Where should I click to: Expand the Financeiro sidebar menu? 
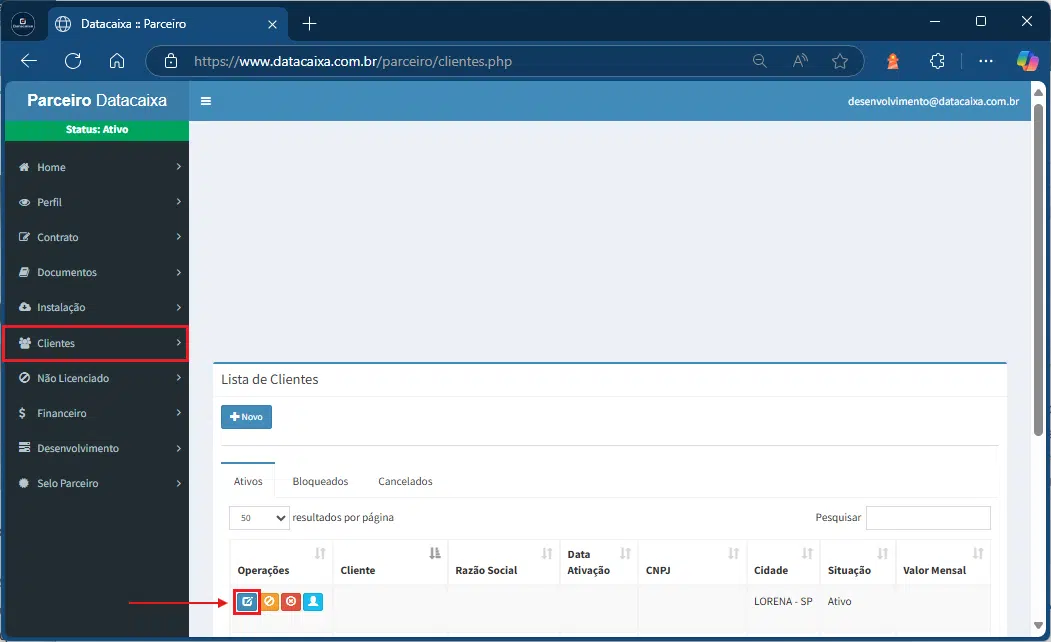tap(99, 413)
